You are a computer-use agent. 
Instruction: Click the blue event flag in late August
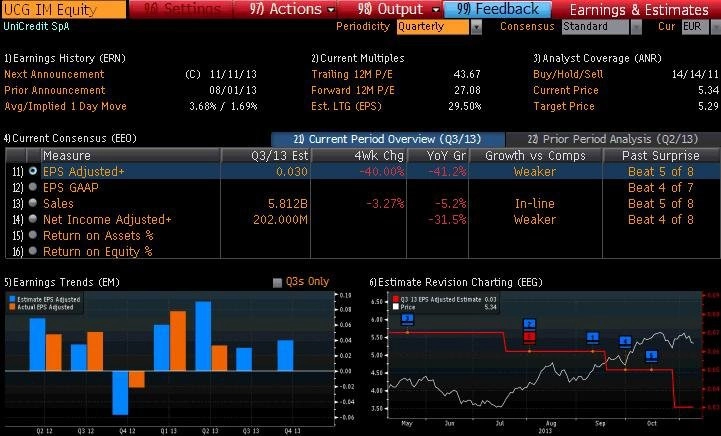pyautogui.click(x=593, y=337)
